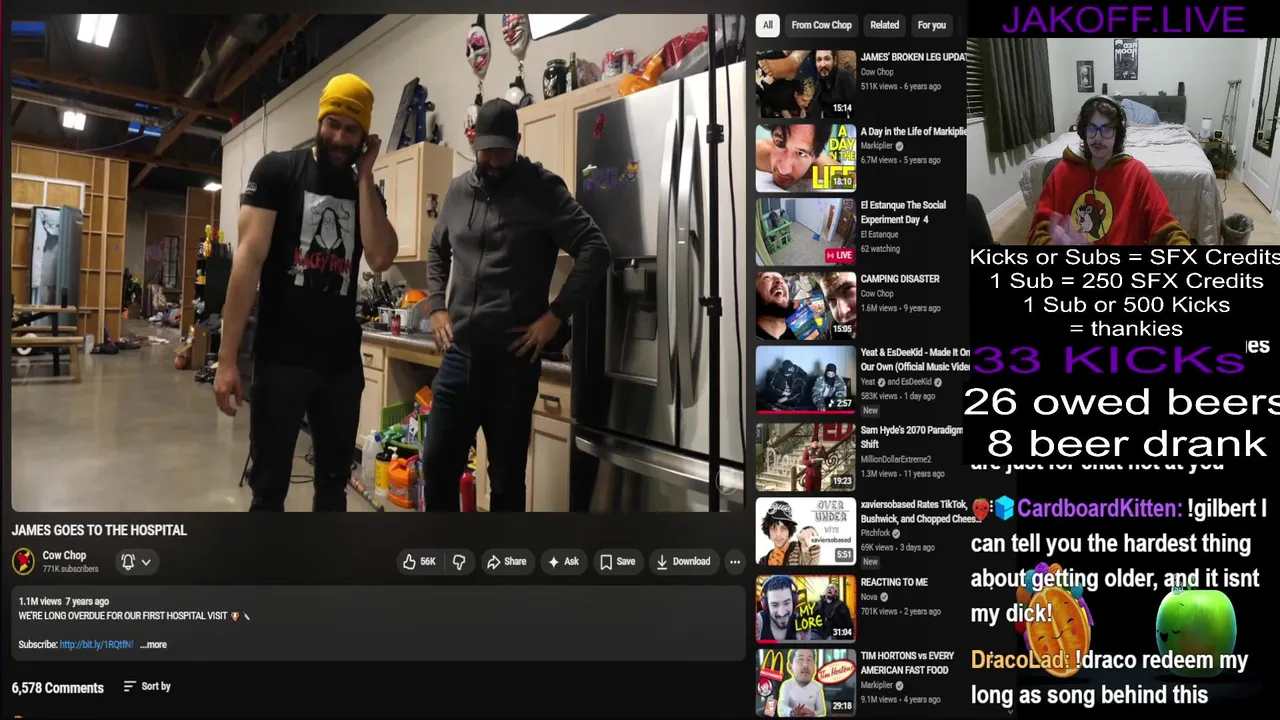Expand notification options chevron beside bell
This screenshot has height=720, width=1280.
(146, 562)
